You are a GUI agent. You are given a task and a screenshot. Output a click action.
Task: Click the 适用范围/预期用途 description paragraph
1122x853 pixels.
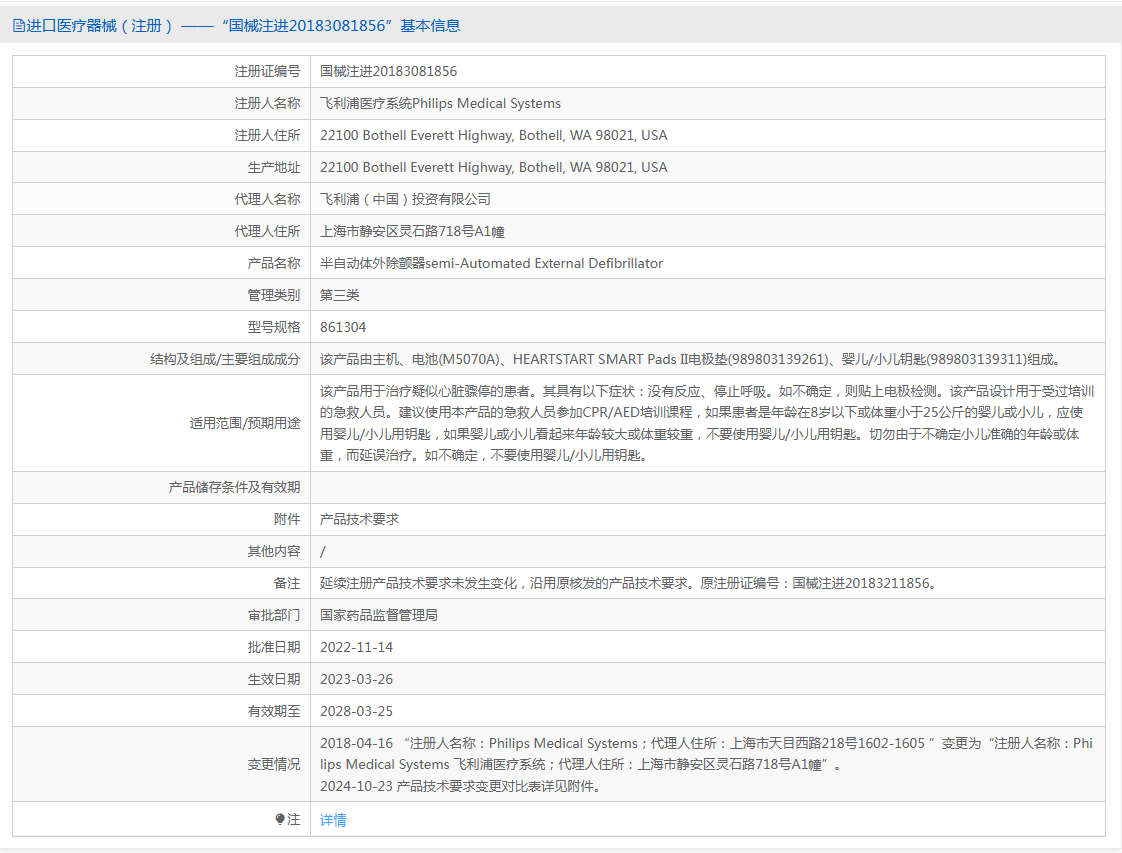706,423
